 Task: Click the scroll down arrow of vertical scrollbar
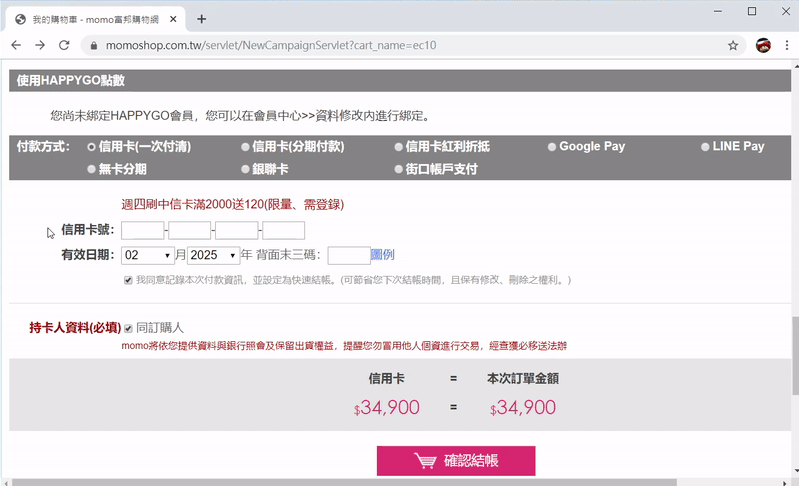point(795,471)
